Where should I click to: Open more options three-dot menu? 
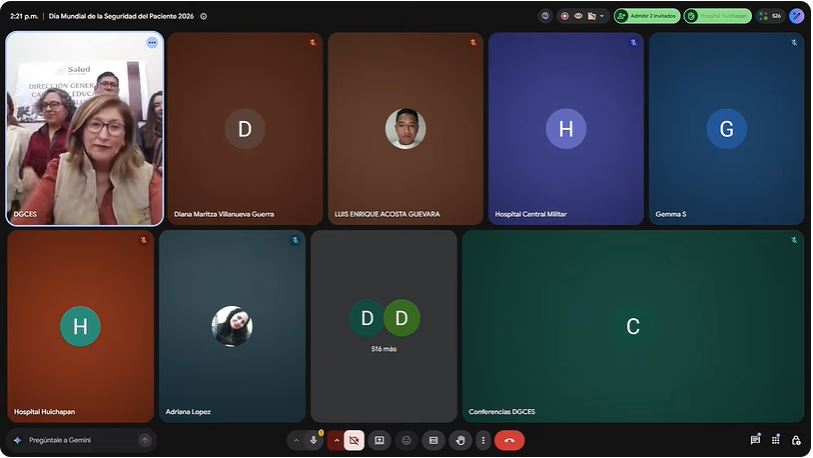coord(483,440)
